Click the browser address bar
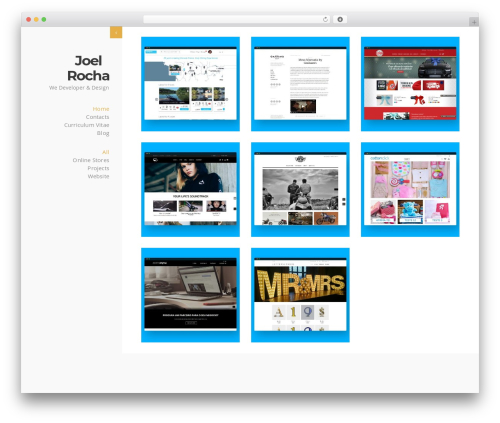The width and height of the screenshot is (500, 423). [237, 19]
